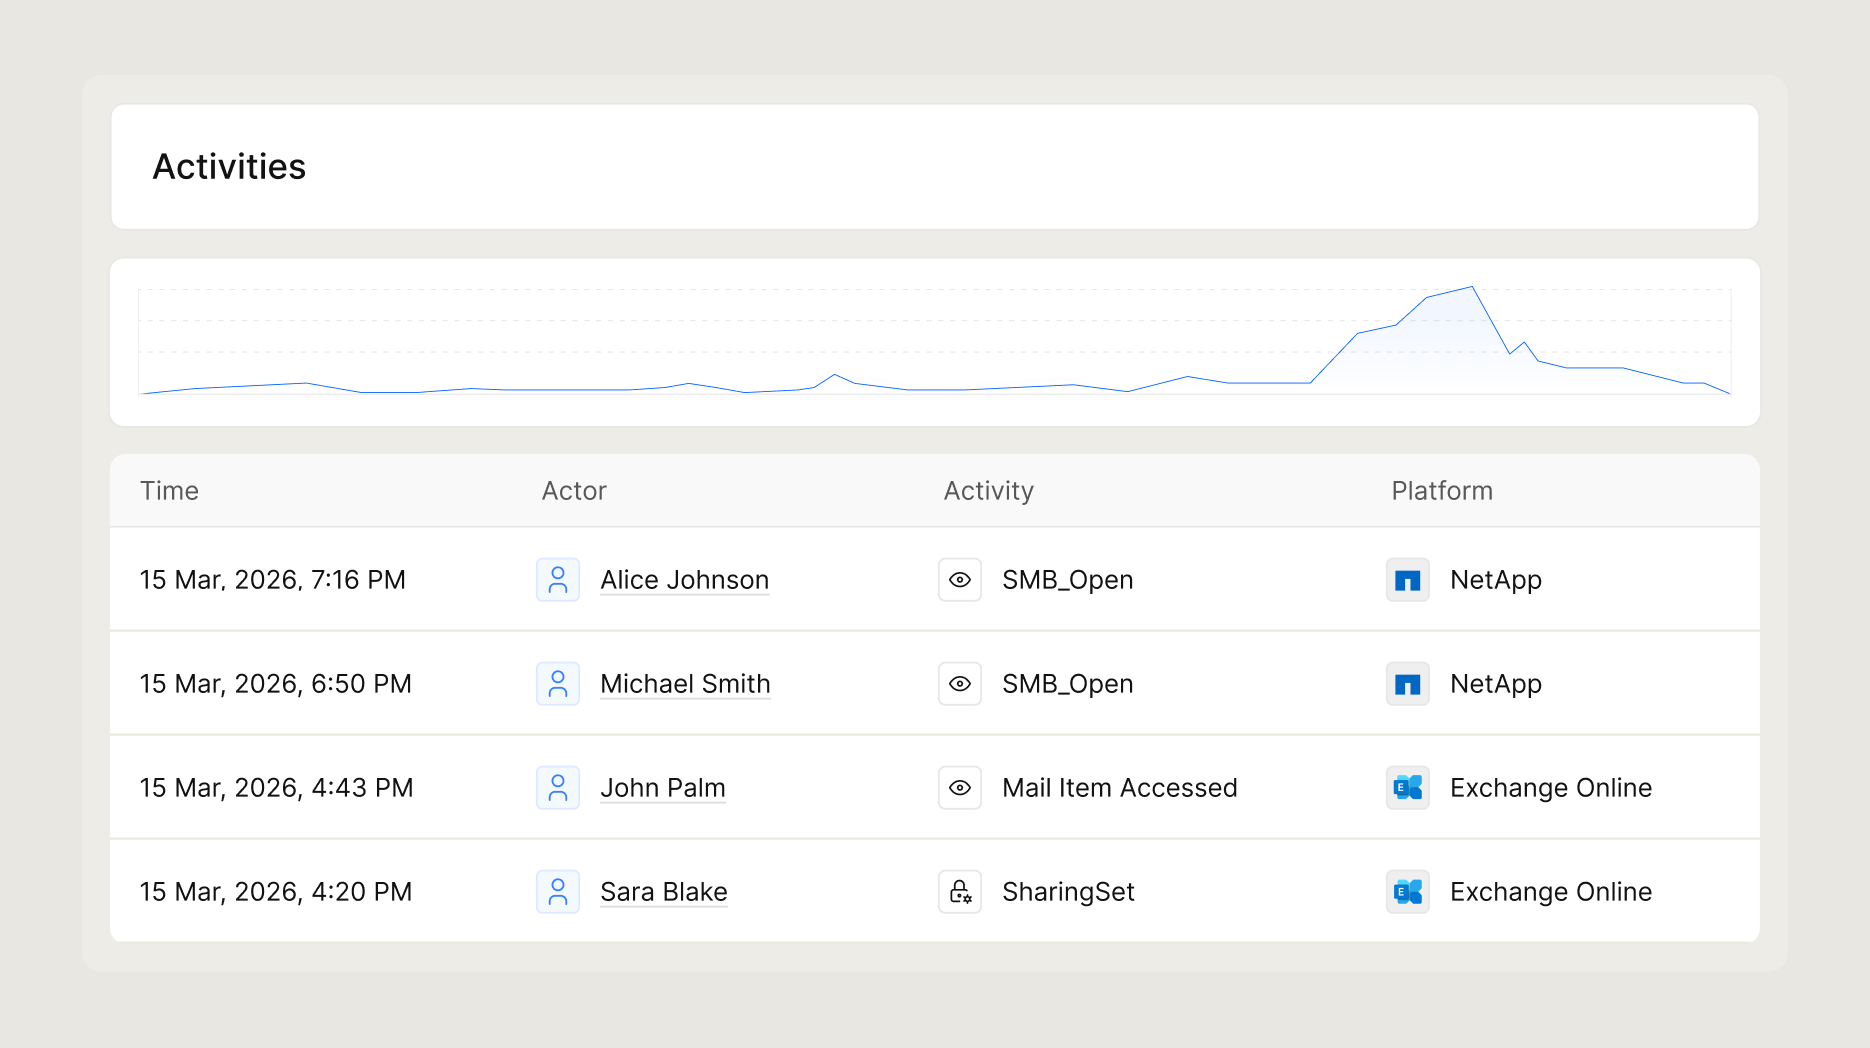The image size is (1870, 1048).
Task: Click the eye icon beside Mail Item Accessed
Action: pos(960,788)
